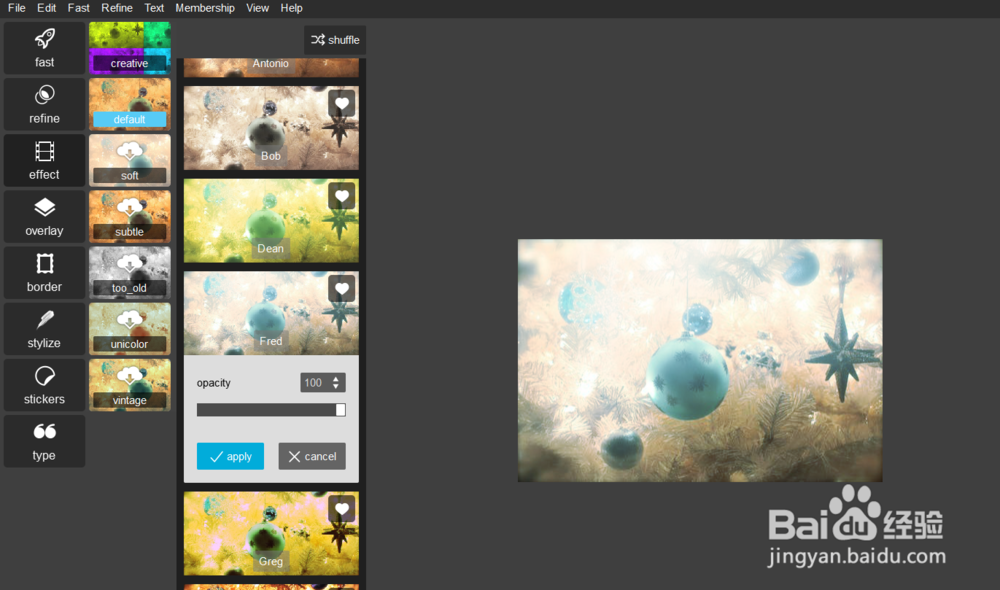Image resolution: width=1000 pixels, height=590 pixels.
Task: Decrease opacity with the down stepper arrow
Action: click(x=336, y=387)
